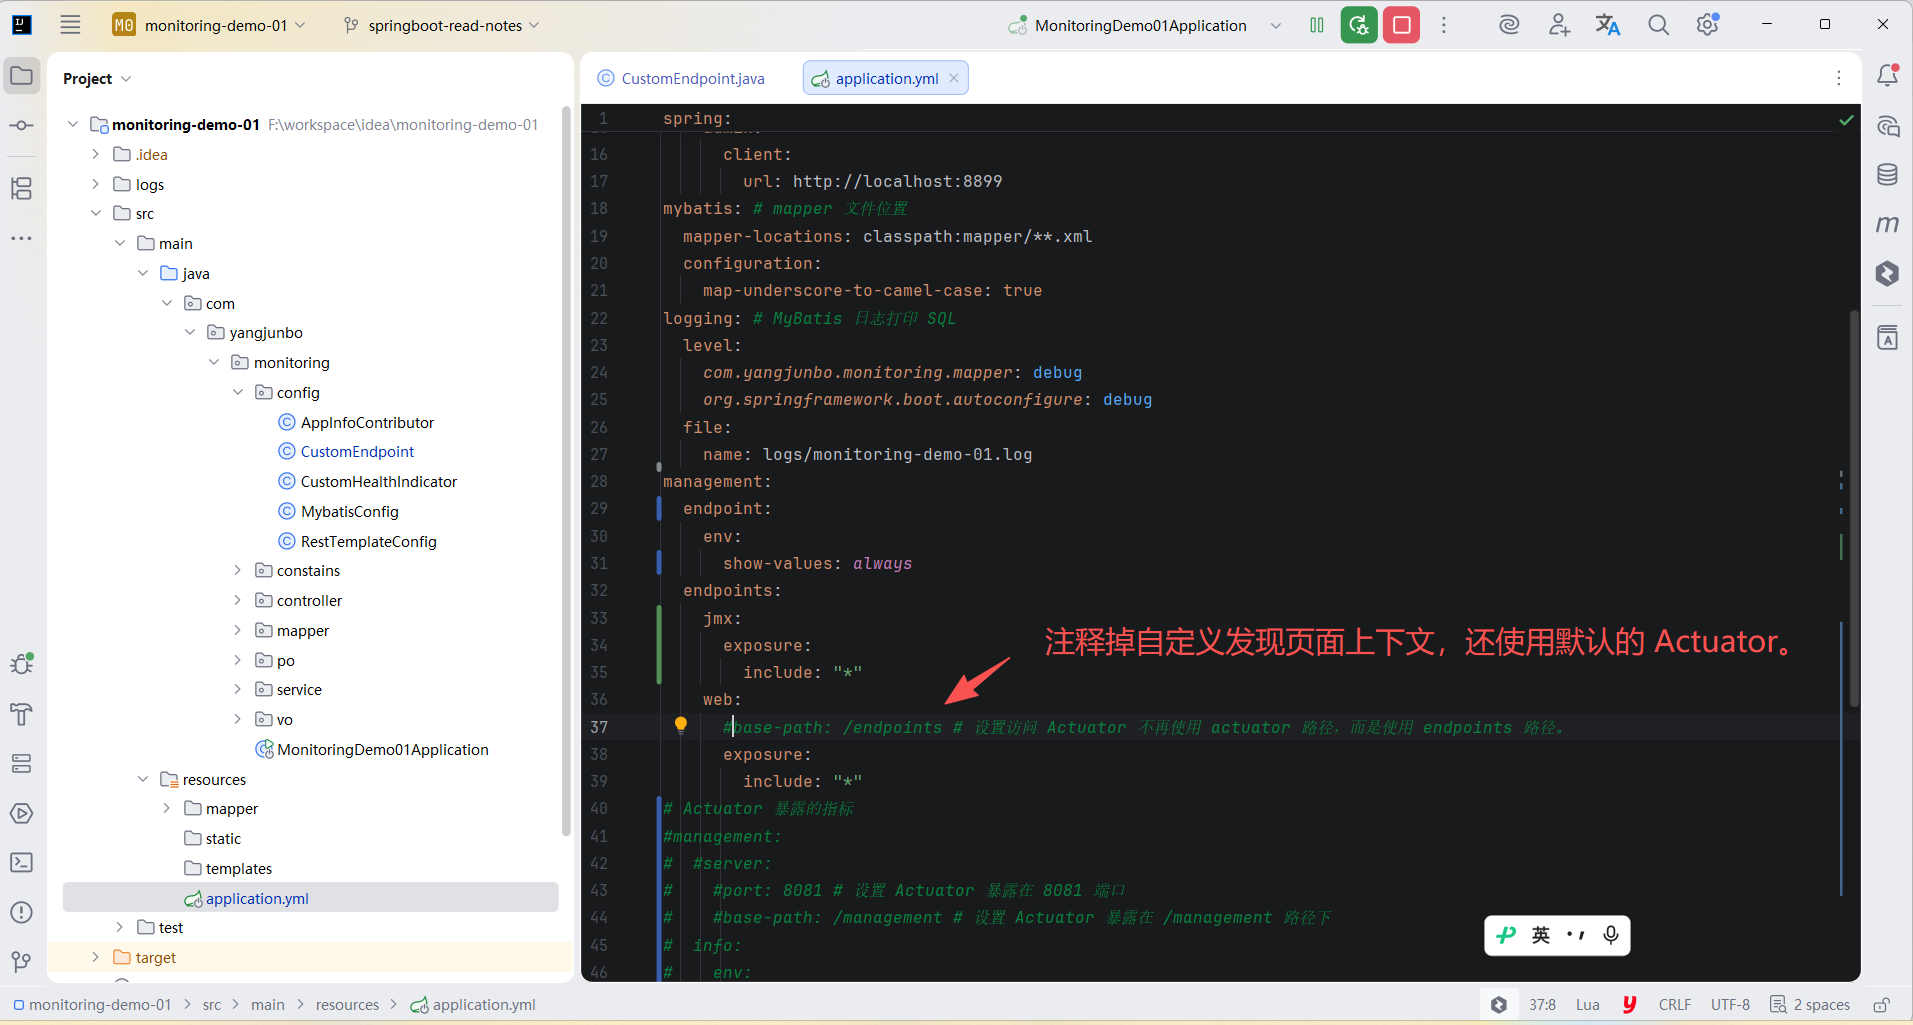Switch to CustomEndpoint.java tab
Image resolution: width=1913 pixels, height=1025 pixels.
(x=682, y=78)
